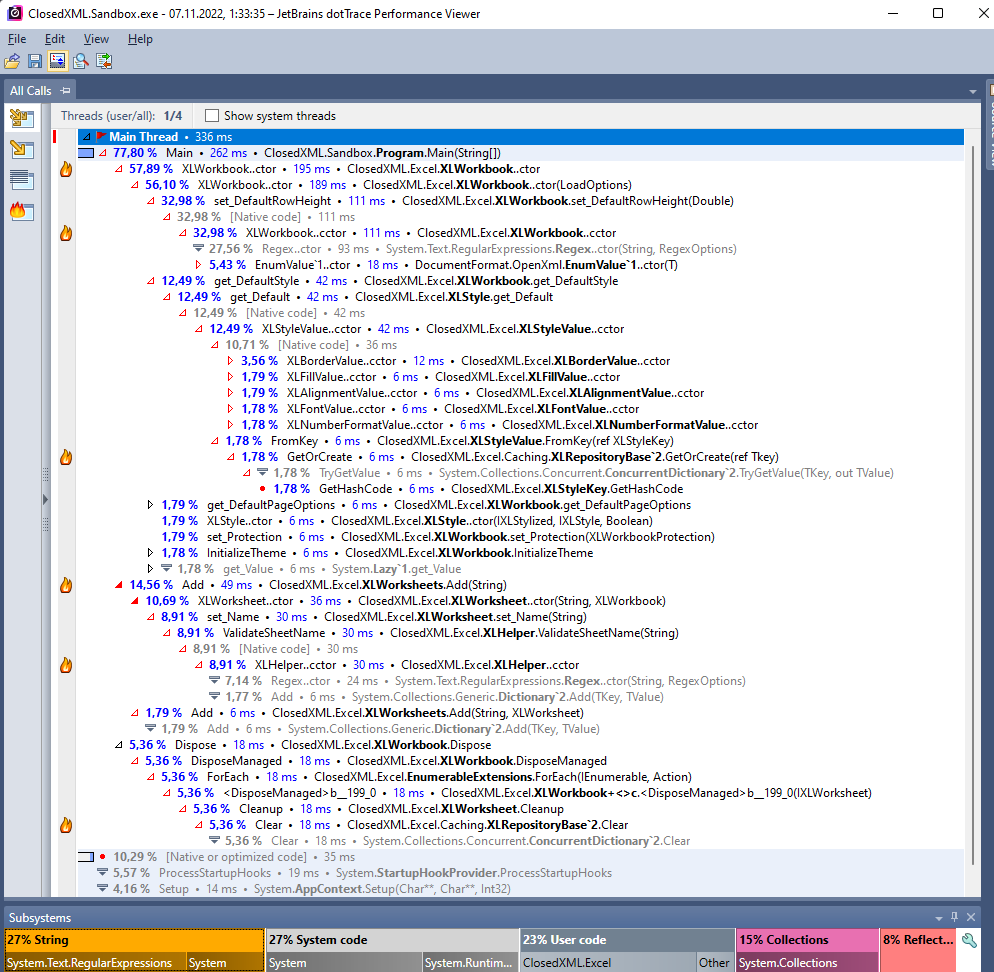The height and width of the screenshot is (972, 994).
Task: Select the call tree view sidebar icon
Action: 22,118
